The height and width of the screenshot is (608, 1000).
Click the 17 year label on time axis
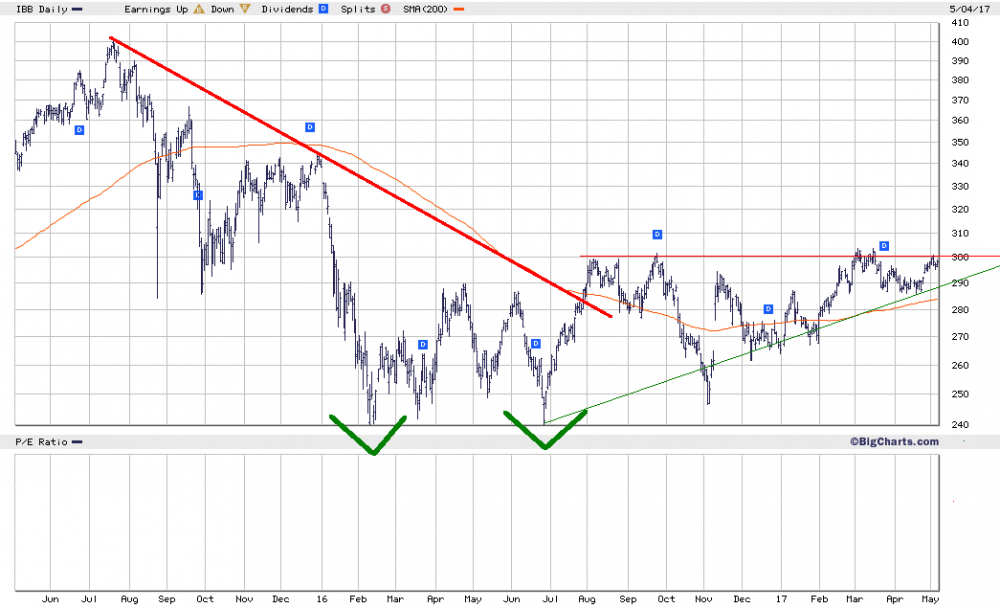tap(781, 599)
